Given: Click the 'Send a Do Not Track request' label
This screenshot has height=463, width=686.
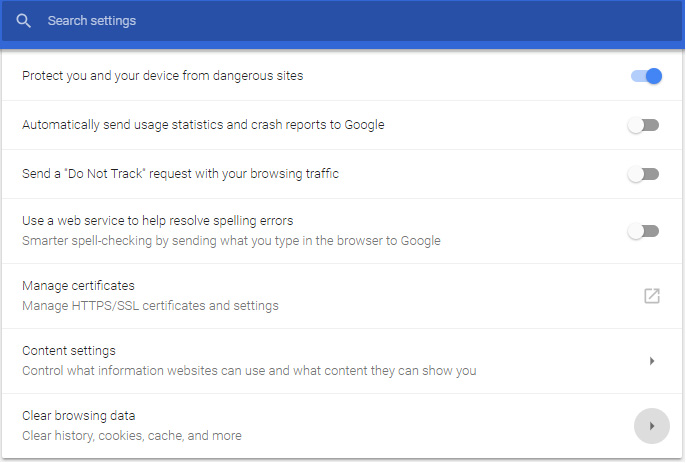Looking at the screenshot, I should coord(181,174).
